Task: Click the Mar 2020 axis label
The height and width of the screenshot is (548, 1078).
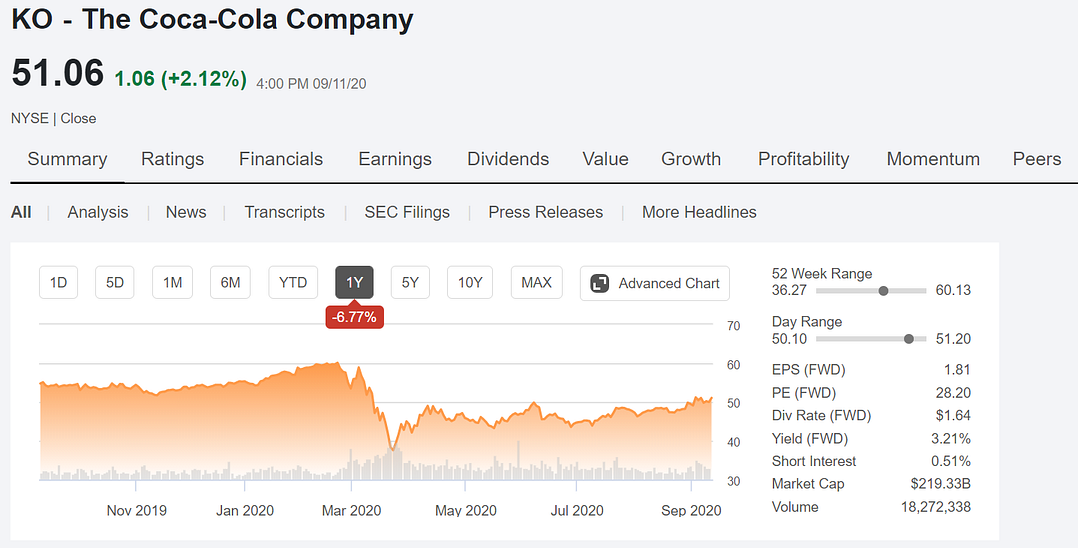Action: click(351, 511)
